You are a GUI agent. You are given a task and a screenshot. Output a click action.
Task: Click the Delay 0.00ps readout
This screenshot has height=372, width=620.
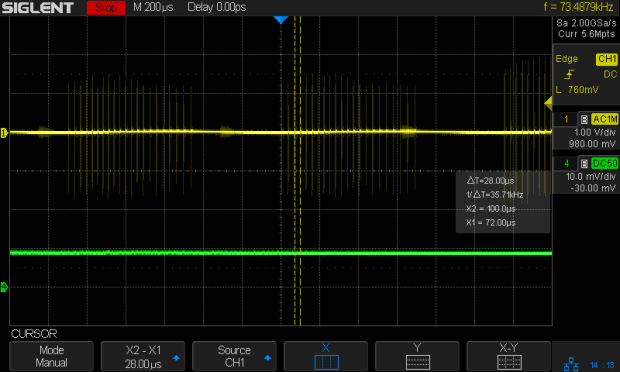pos(217,7)
